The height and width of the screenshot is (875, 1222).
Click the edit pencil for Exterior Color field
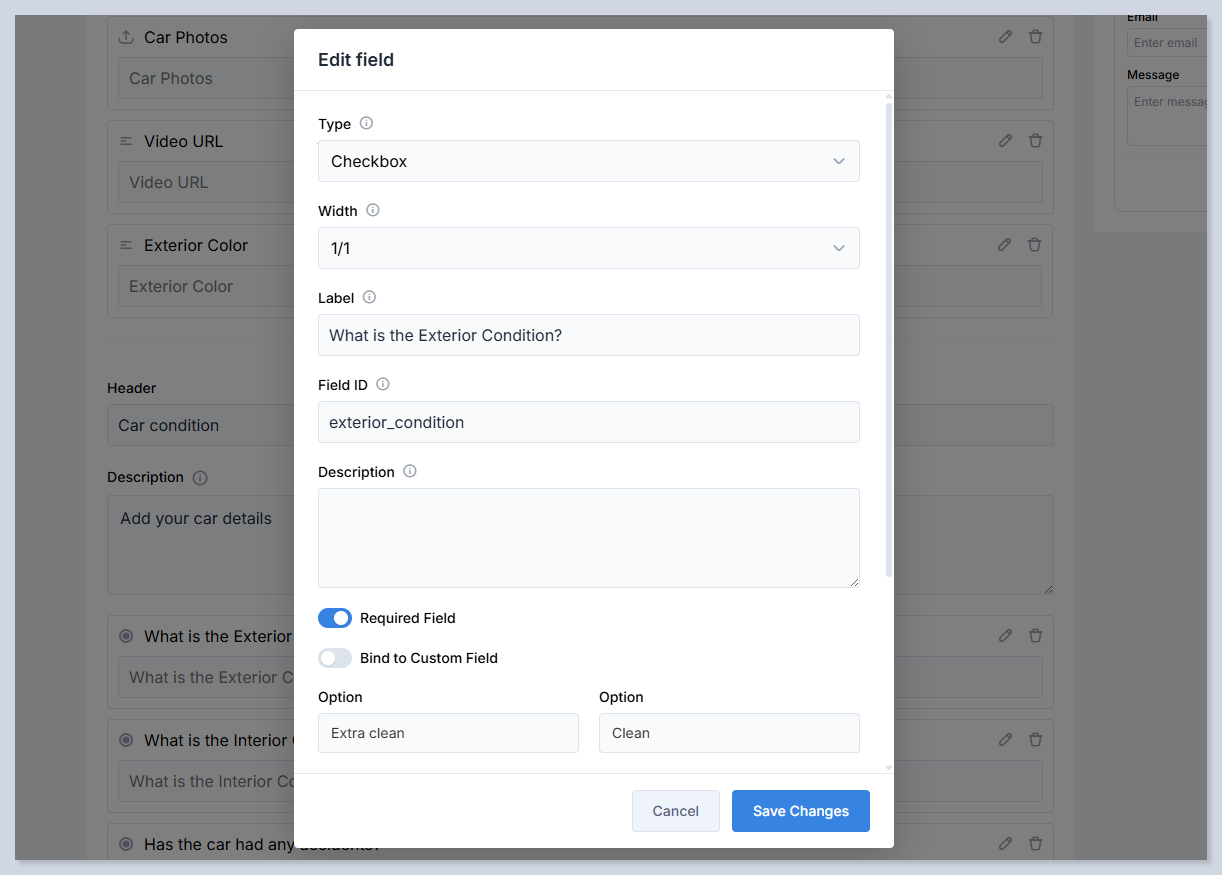[x=1006, y=245]
